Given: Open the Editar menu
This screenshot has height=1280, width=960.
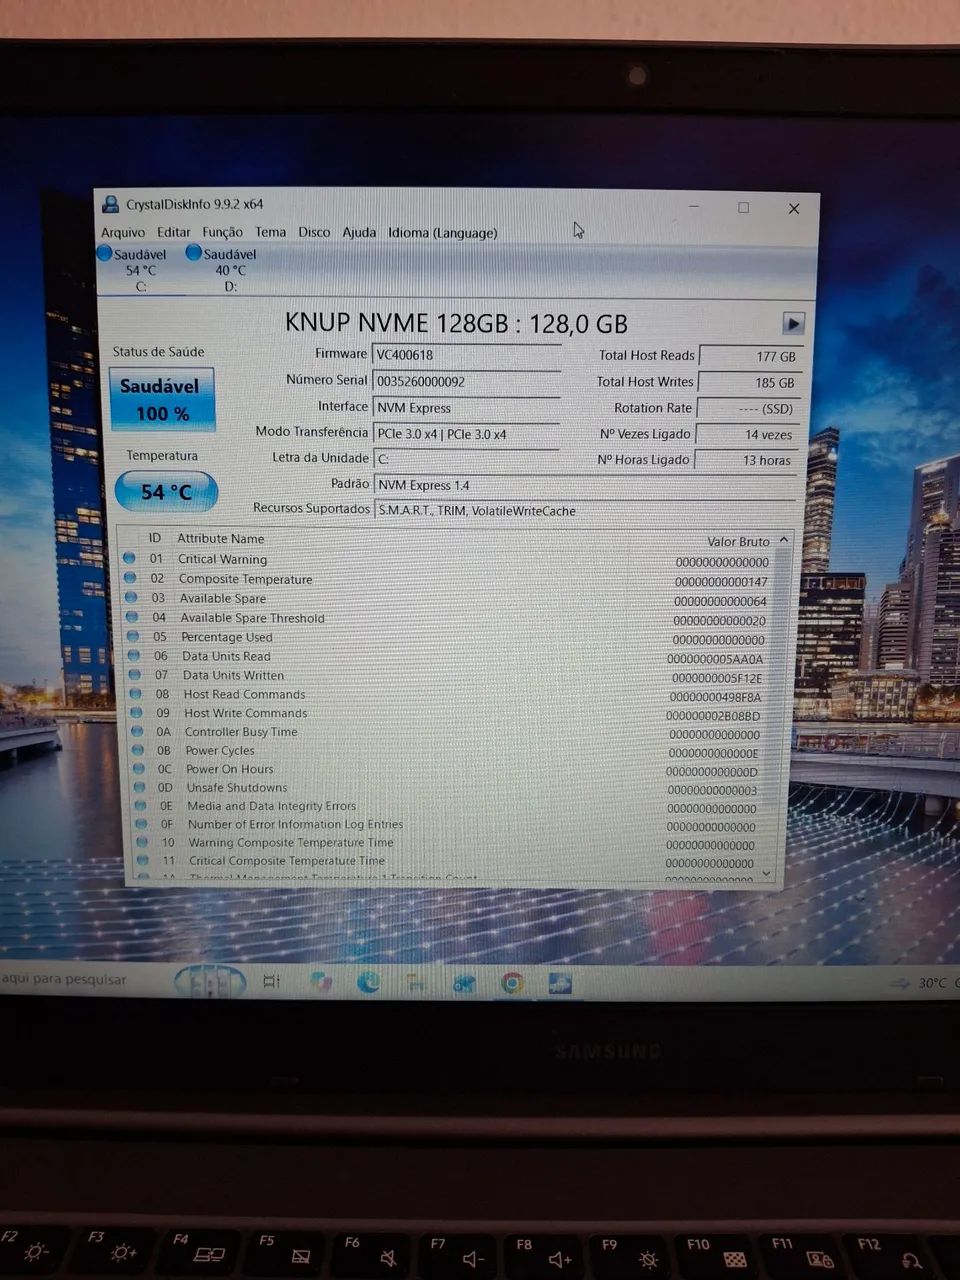Looking at the screenshot, I should [x=173, y=232].
